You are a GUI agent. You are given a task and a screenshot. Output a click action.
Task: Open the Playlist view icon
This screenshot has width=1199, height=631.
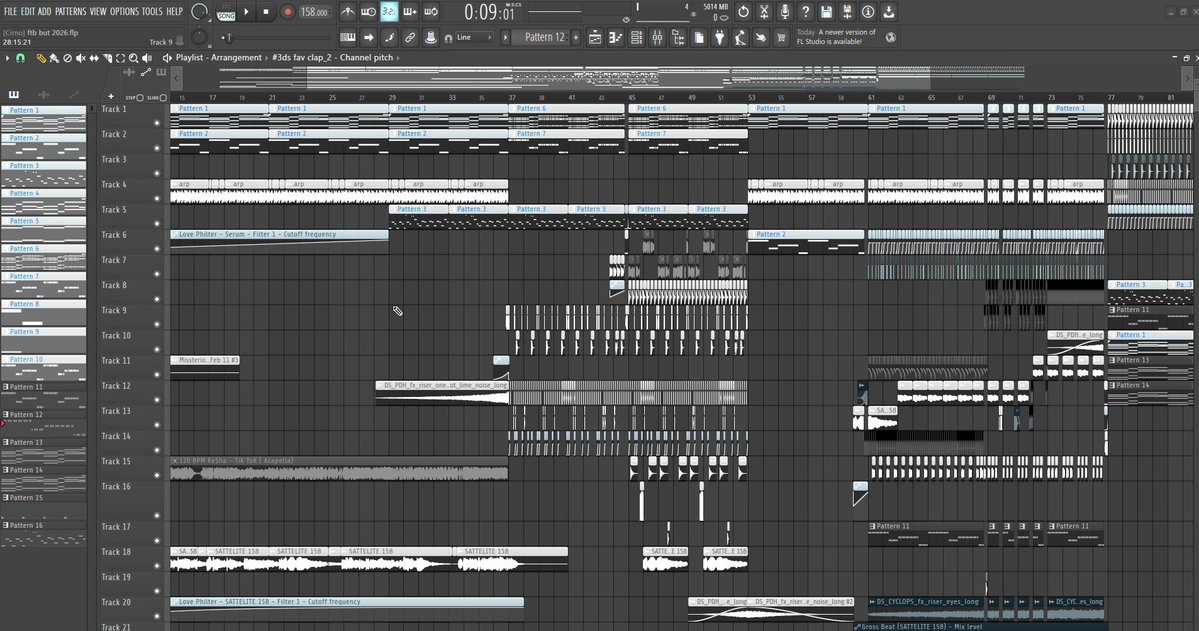[595, 37]
